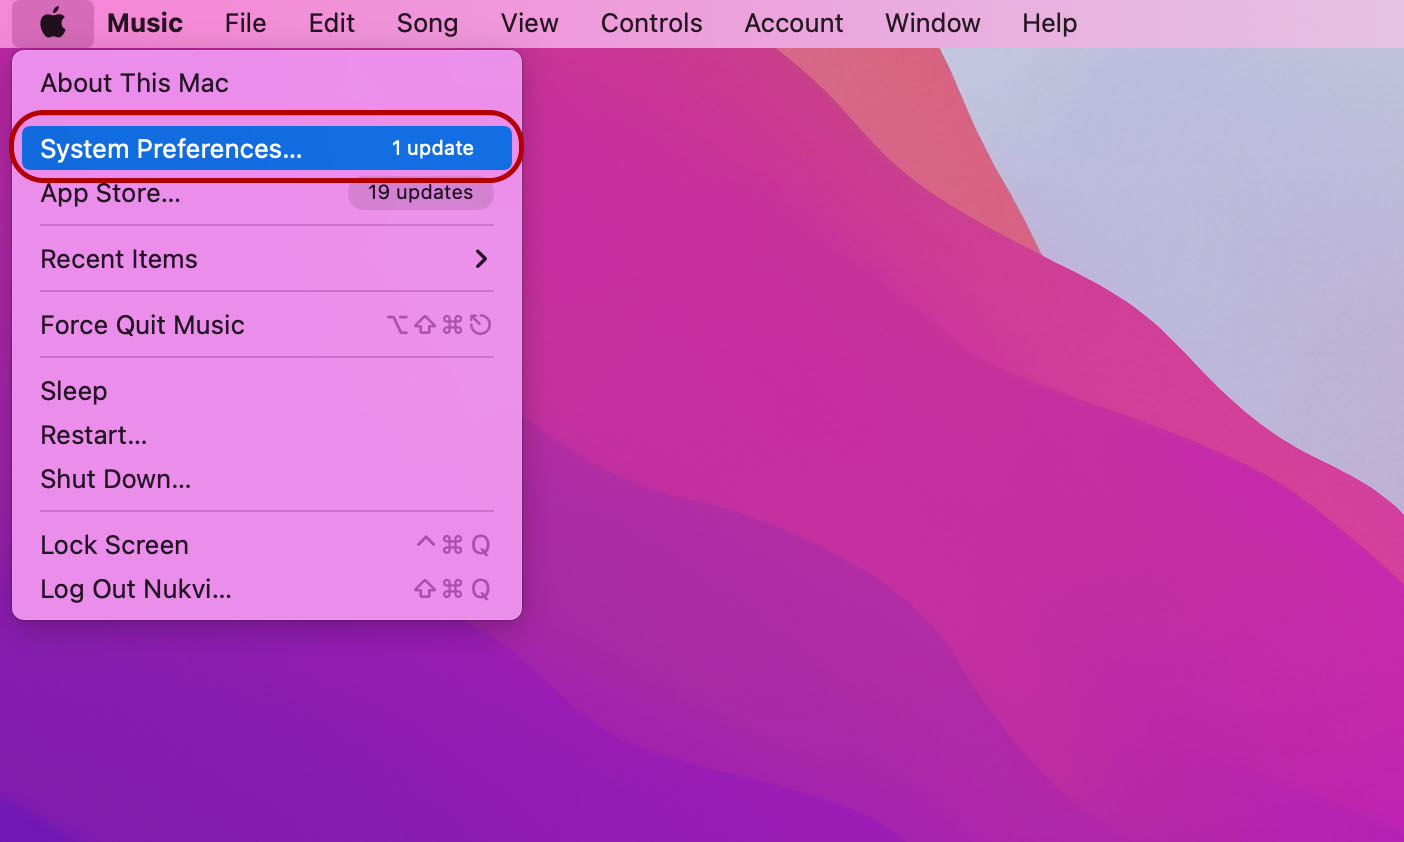Choose the App Store menu entry
Screen dimensions: 1404x842
point(110,195)
